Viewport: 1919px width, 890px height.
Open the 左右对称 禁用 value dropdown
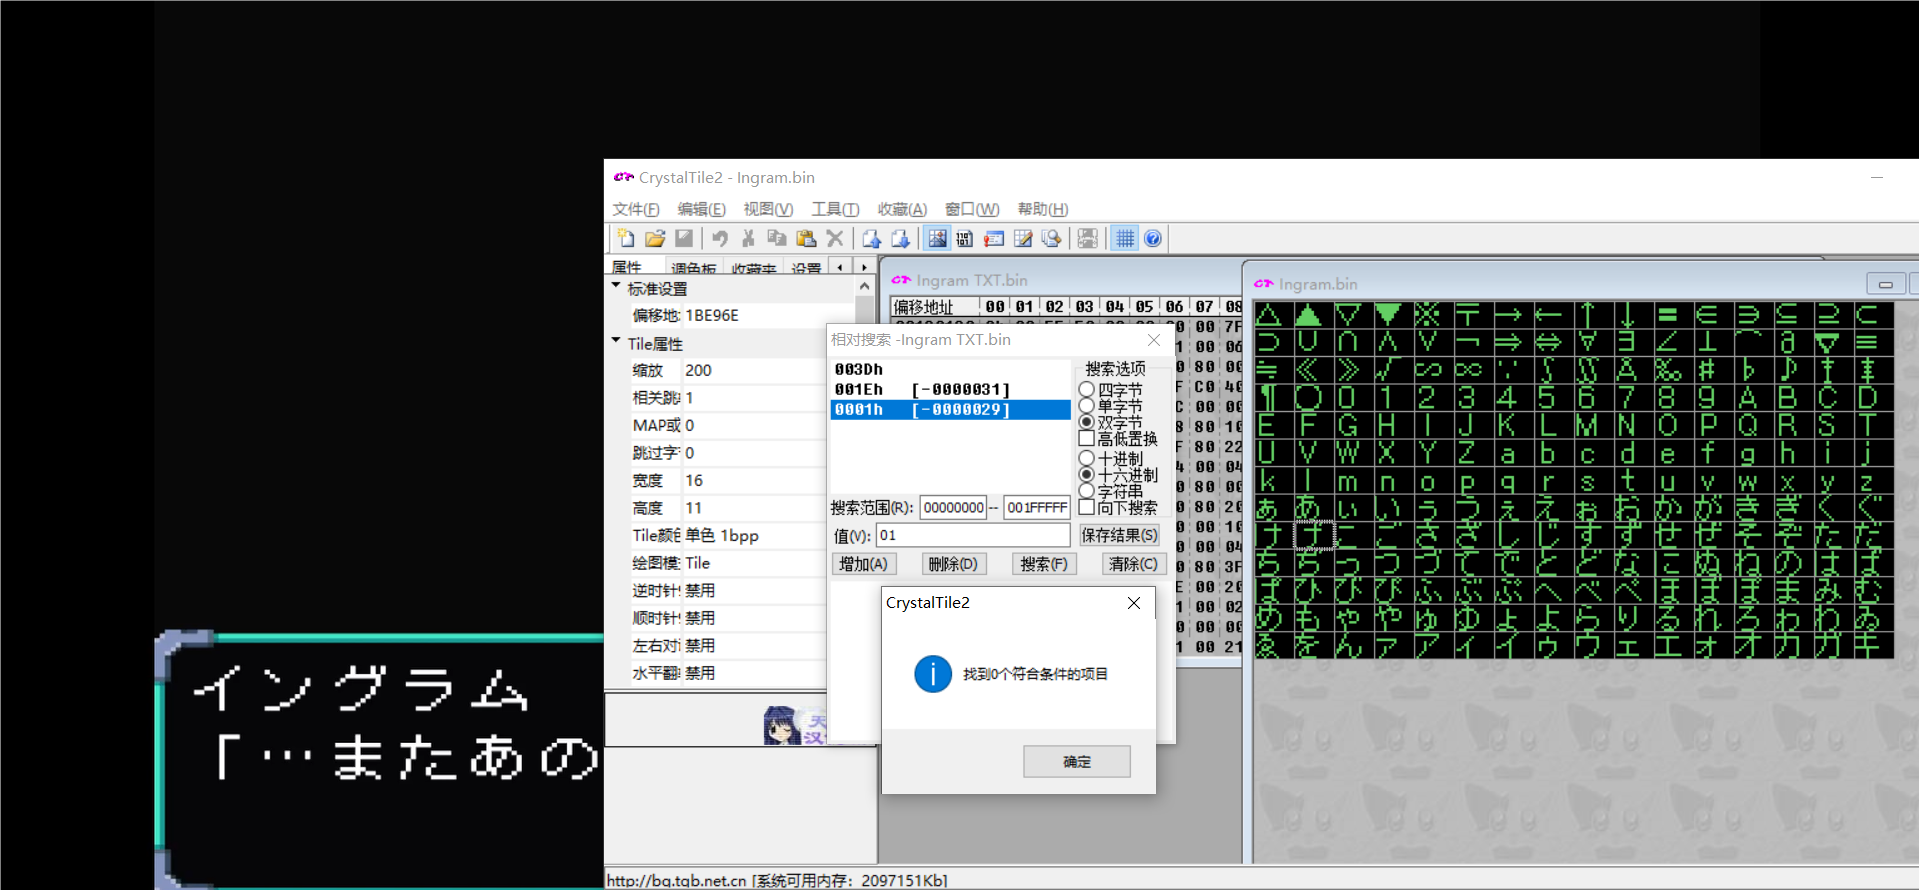tap(754, 645)
